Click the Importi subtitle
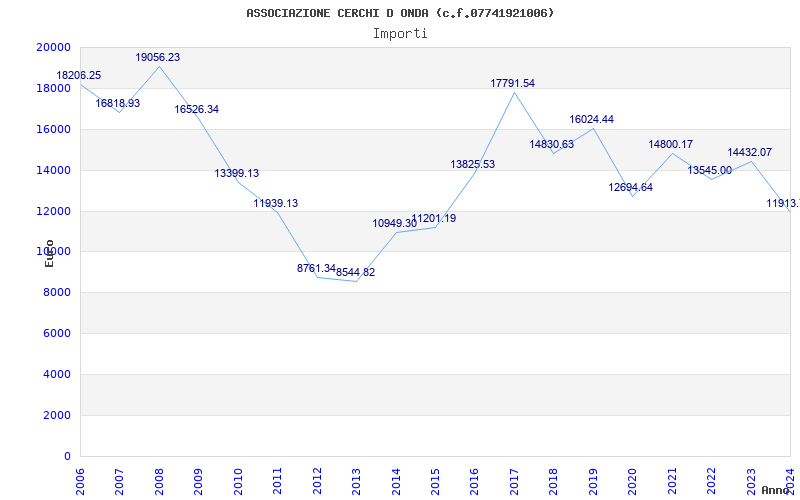The height and width of the screenshot is (500, 800). tap(400, 34)
